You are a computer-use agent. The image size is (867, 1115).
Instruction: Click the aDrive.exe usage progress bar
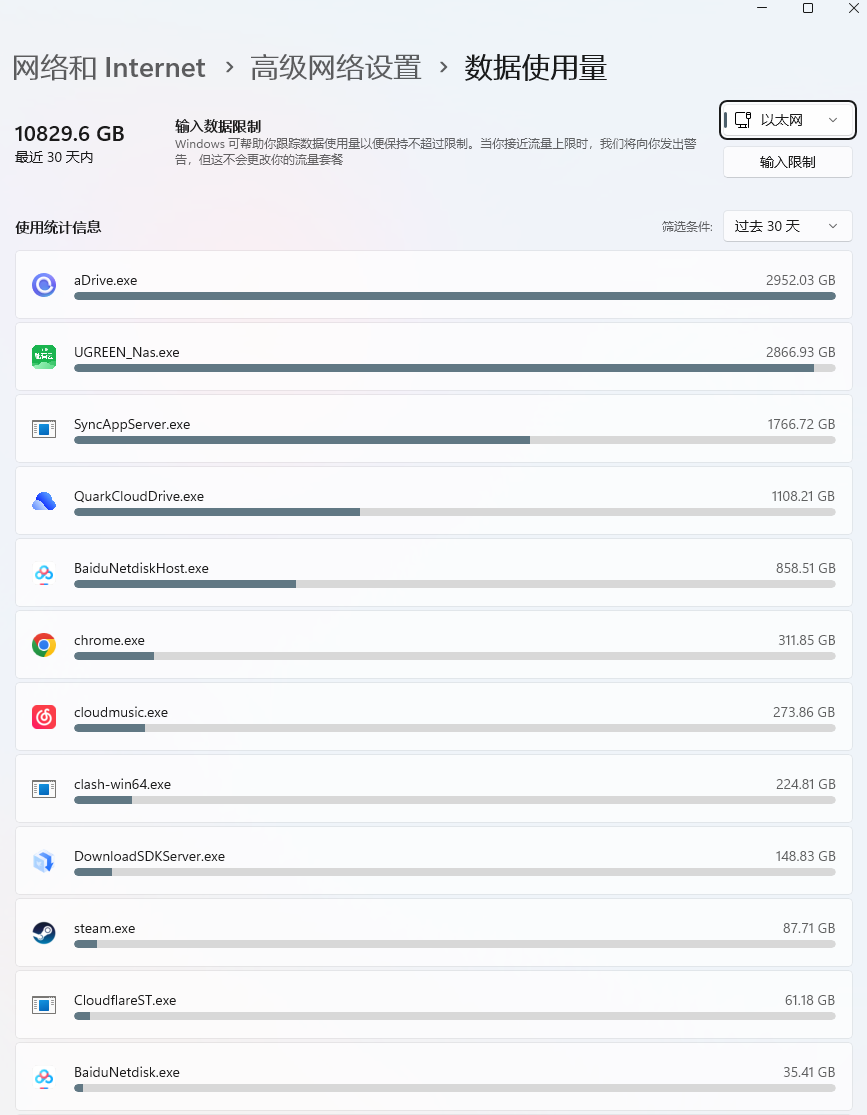[x=454, y=296]
